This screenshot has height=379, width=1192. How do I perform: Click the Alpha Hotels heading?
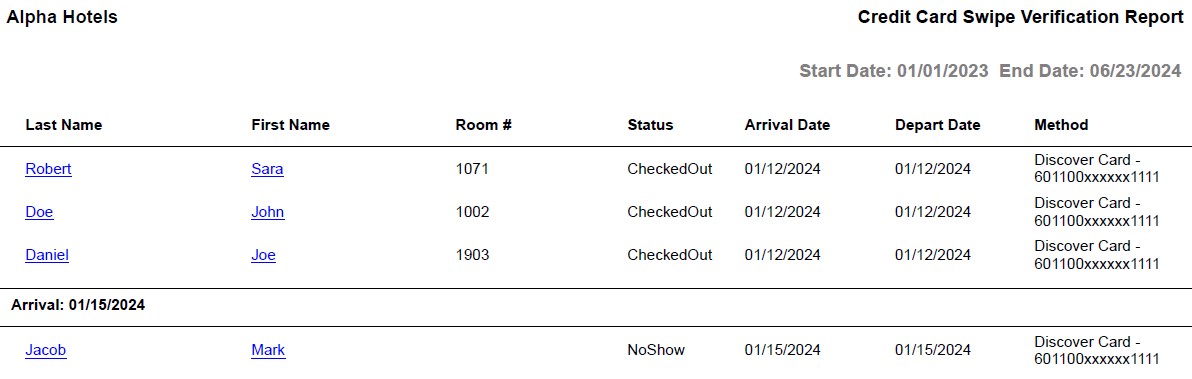point(62,17)
